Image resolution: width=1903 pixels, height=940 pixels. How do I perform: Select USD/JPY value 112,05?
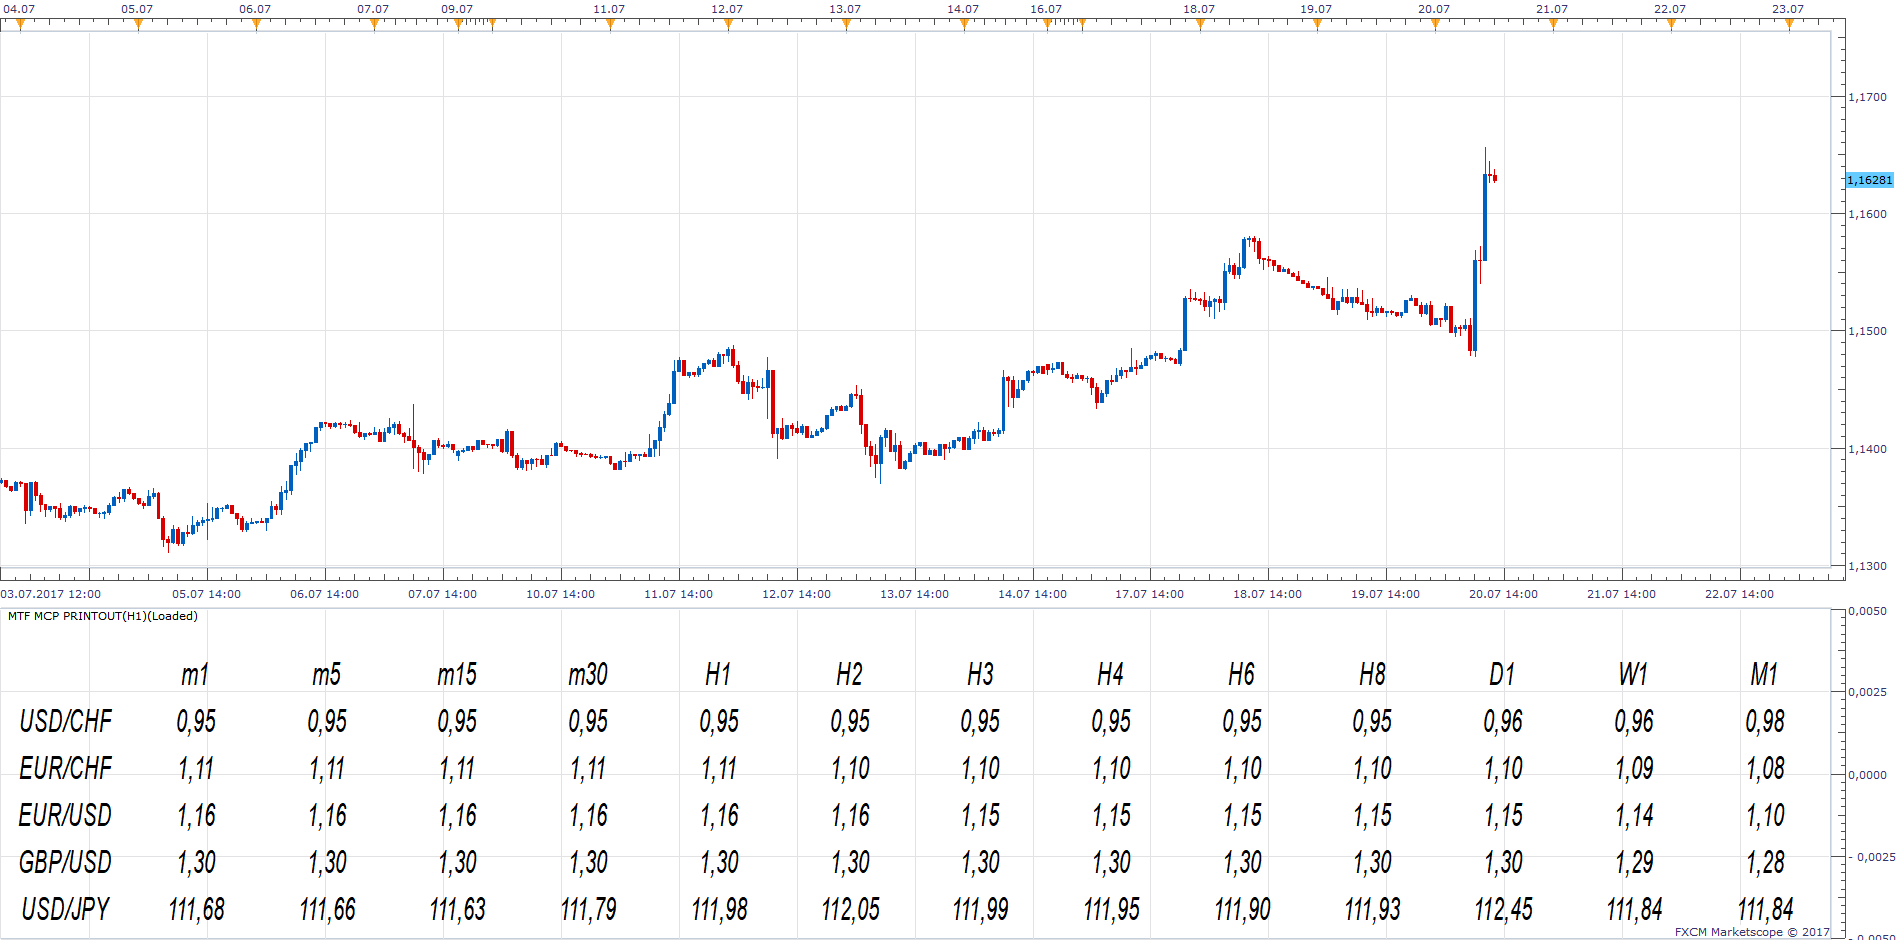850,910
